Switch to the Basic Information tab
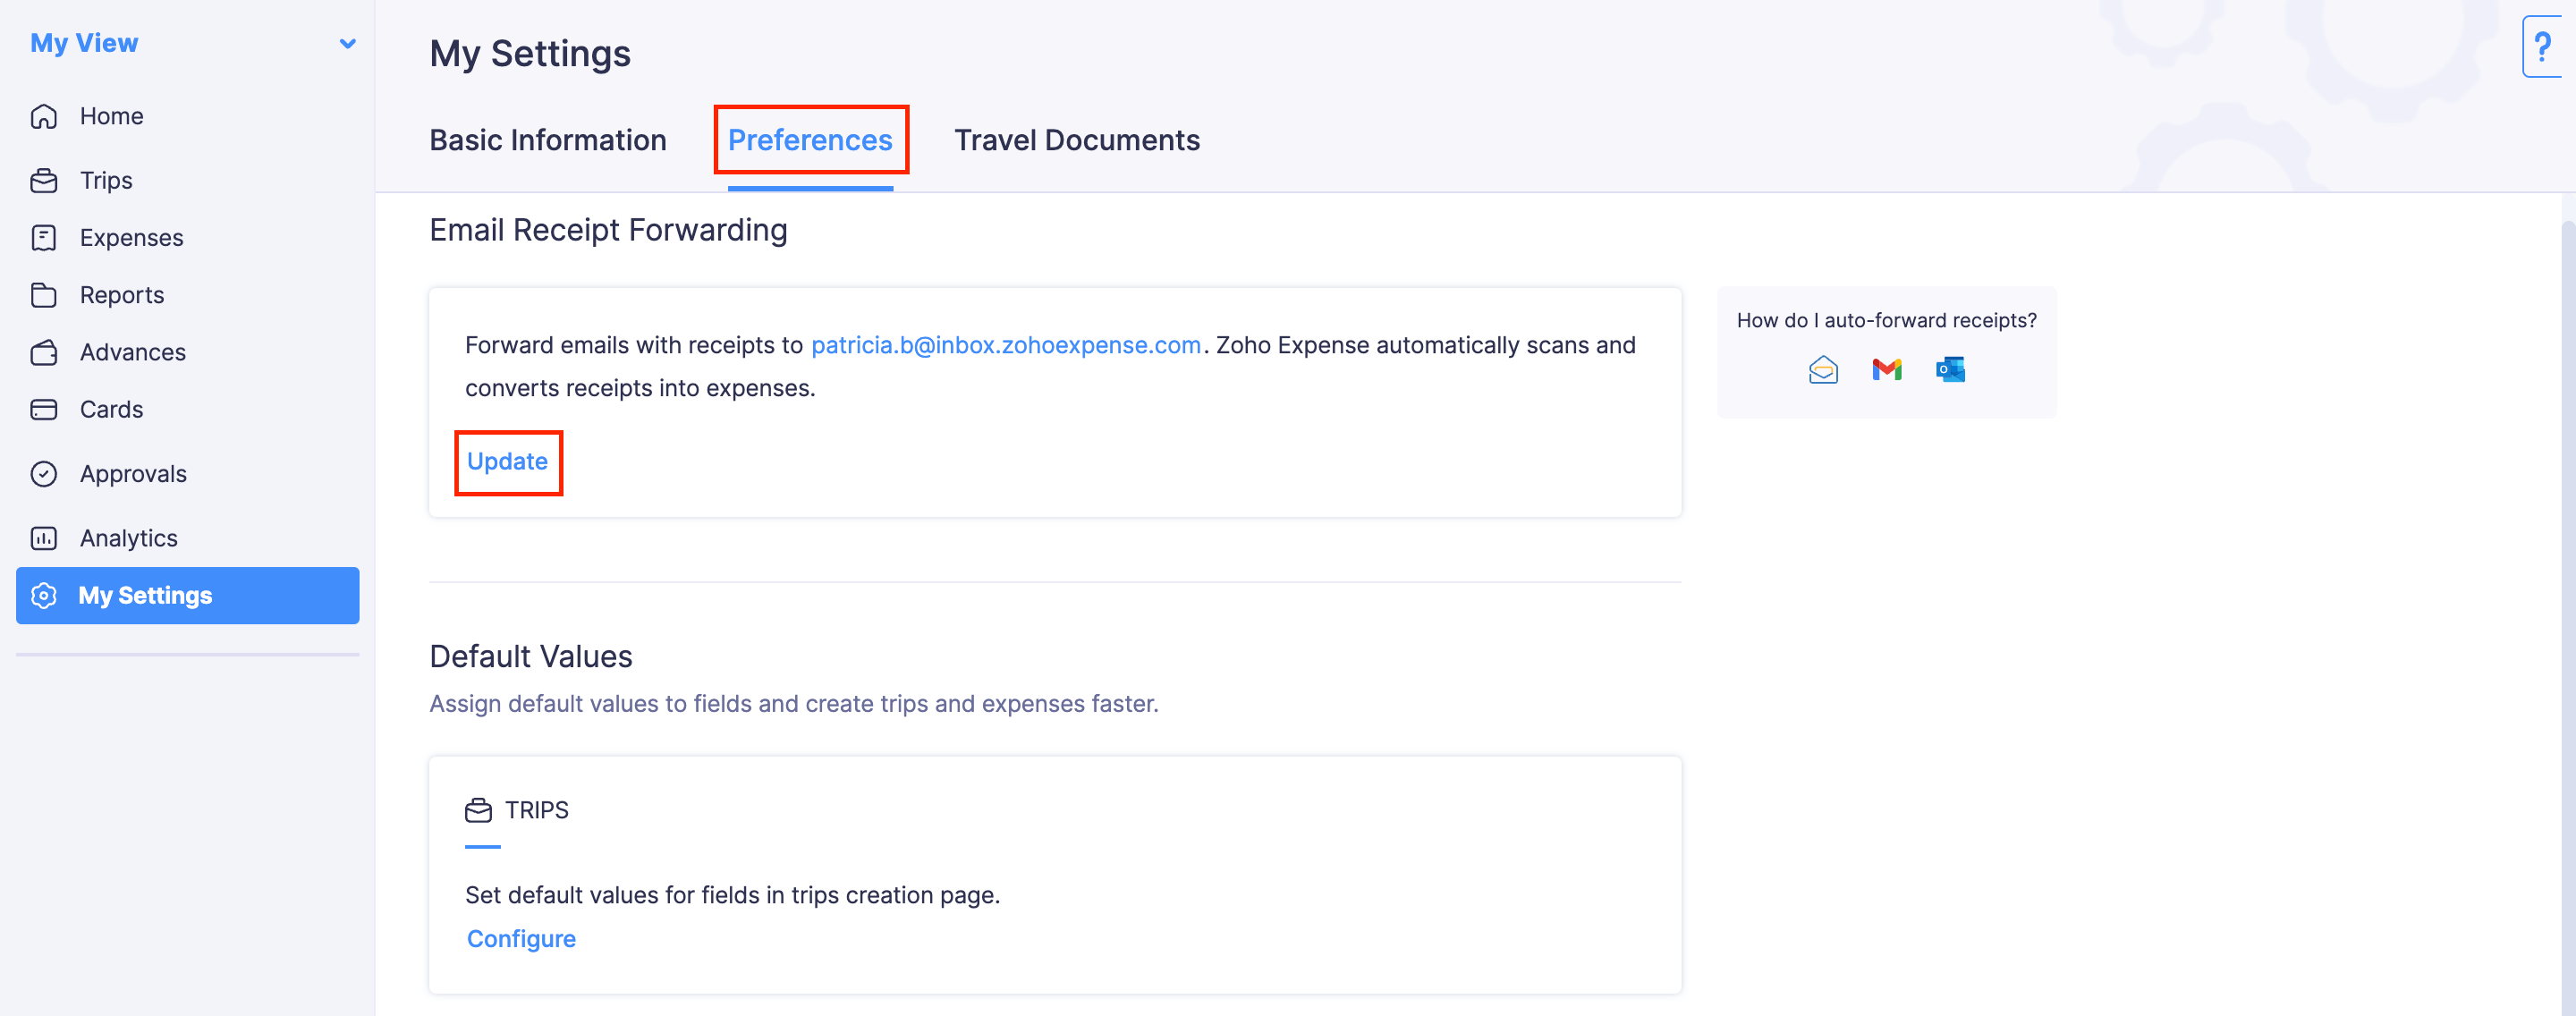 pyautogui.click(x=547, y=140)
